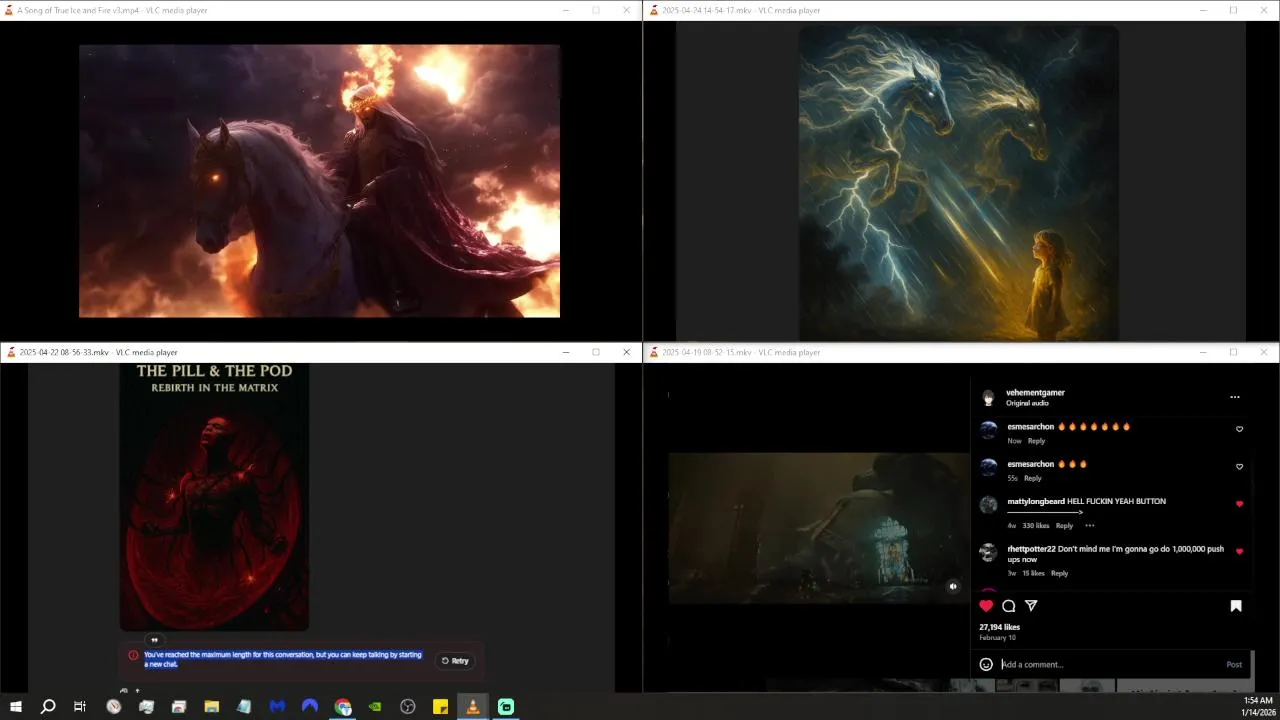Toggle the video mute speaker icon
This screenshot has height=720, width=1280.
(953, 587)
